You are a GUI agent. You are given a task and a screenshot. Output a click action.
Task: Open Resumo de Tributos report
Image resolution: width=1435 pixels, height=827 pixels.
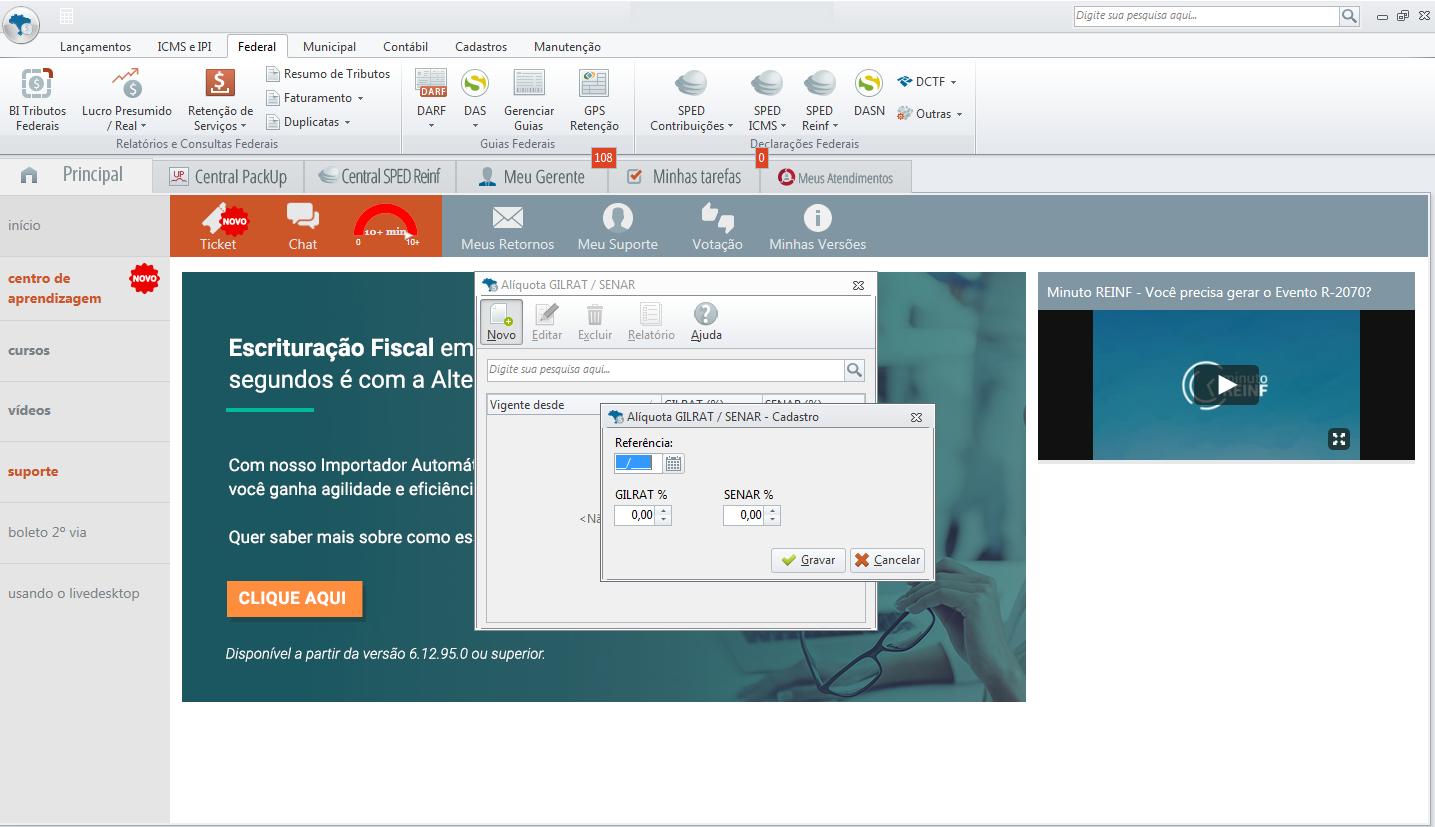point(329,74)
